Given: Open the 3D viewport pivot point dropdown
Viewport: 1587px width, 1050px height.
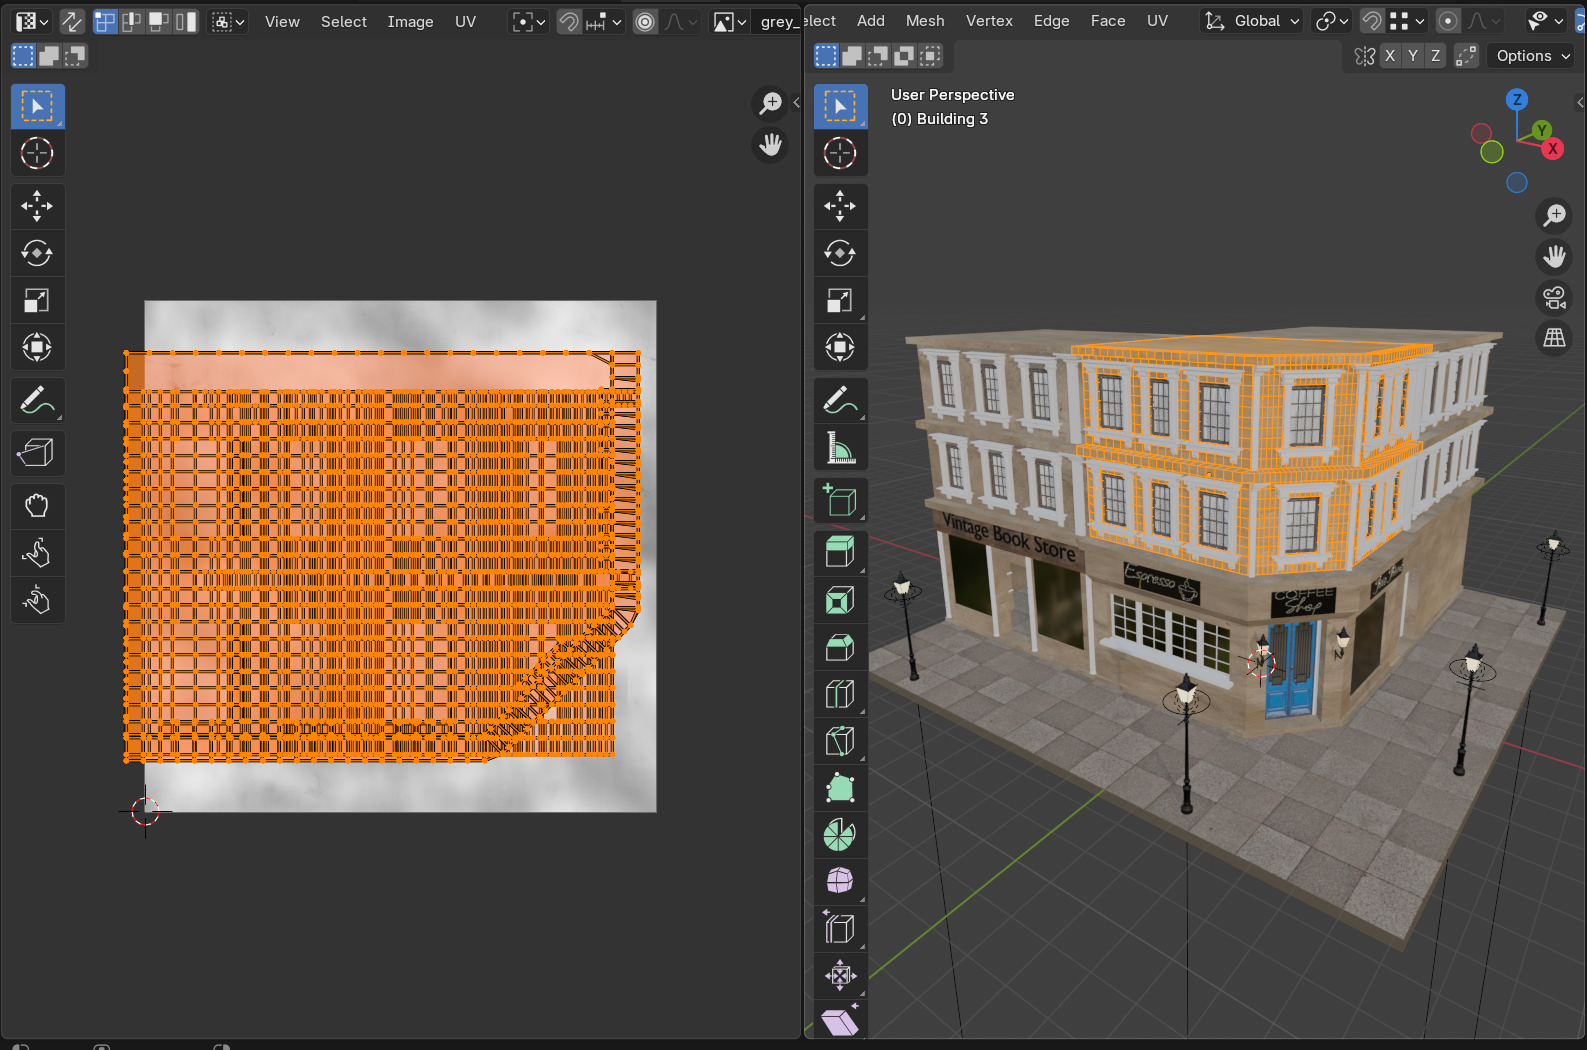Looking at the screenshot, I should point(1331,21).
